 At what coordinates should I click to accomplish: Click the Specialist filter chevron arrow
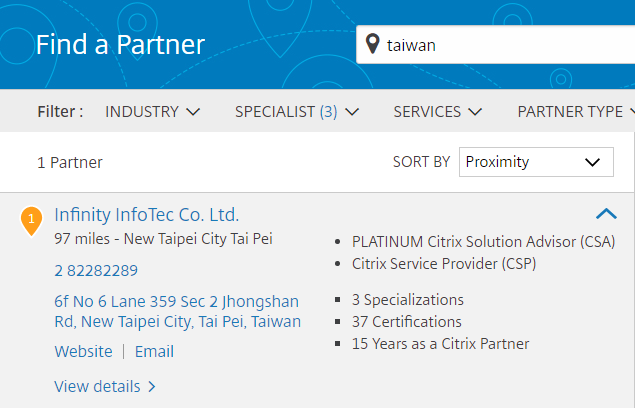[352, 112]
